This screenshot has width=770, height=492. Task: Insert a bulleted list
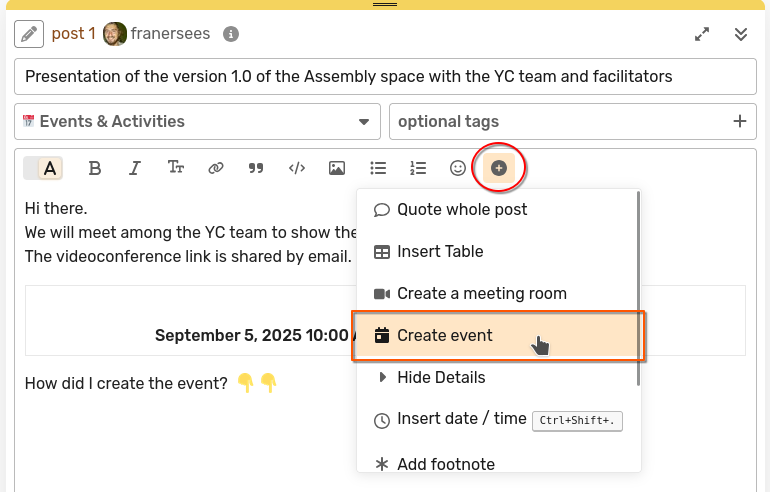378,168
